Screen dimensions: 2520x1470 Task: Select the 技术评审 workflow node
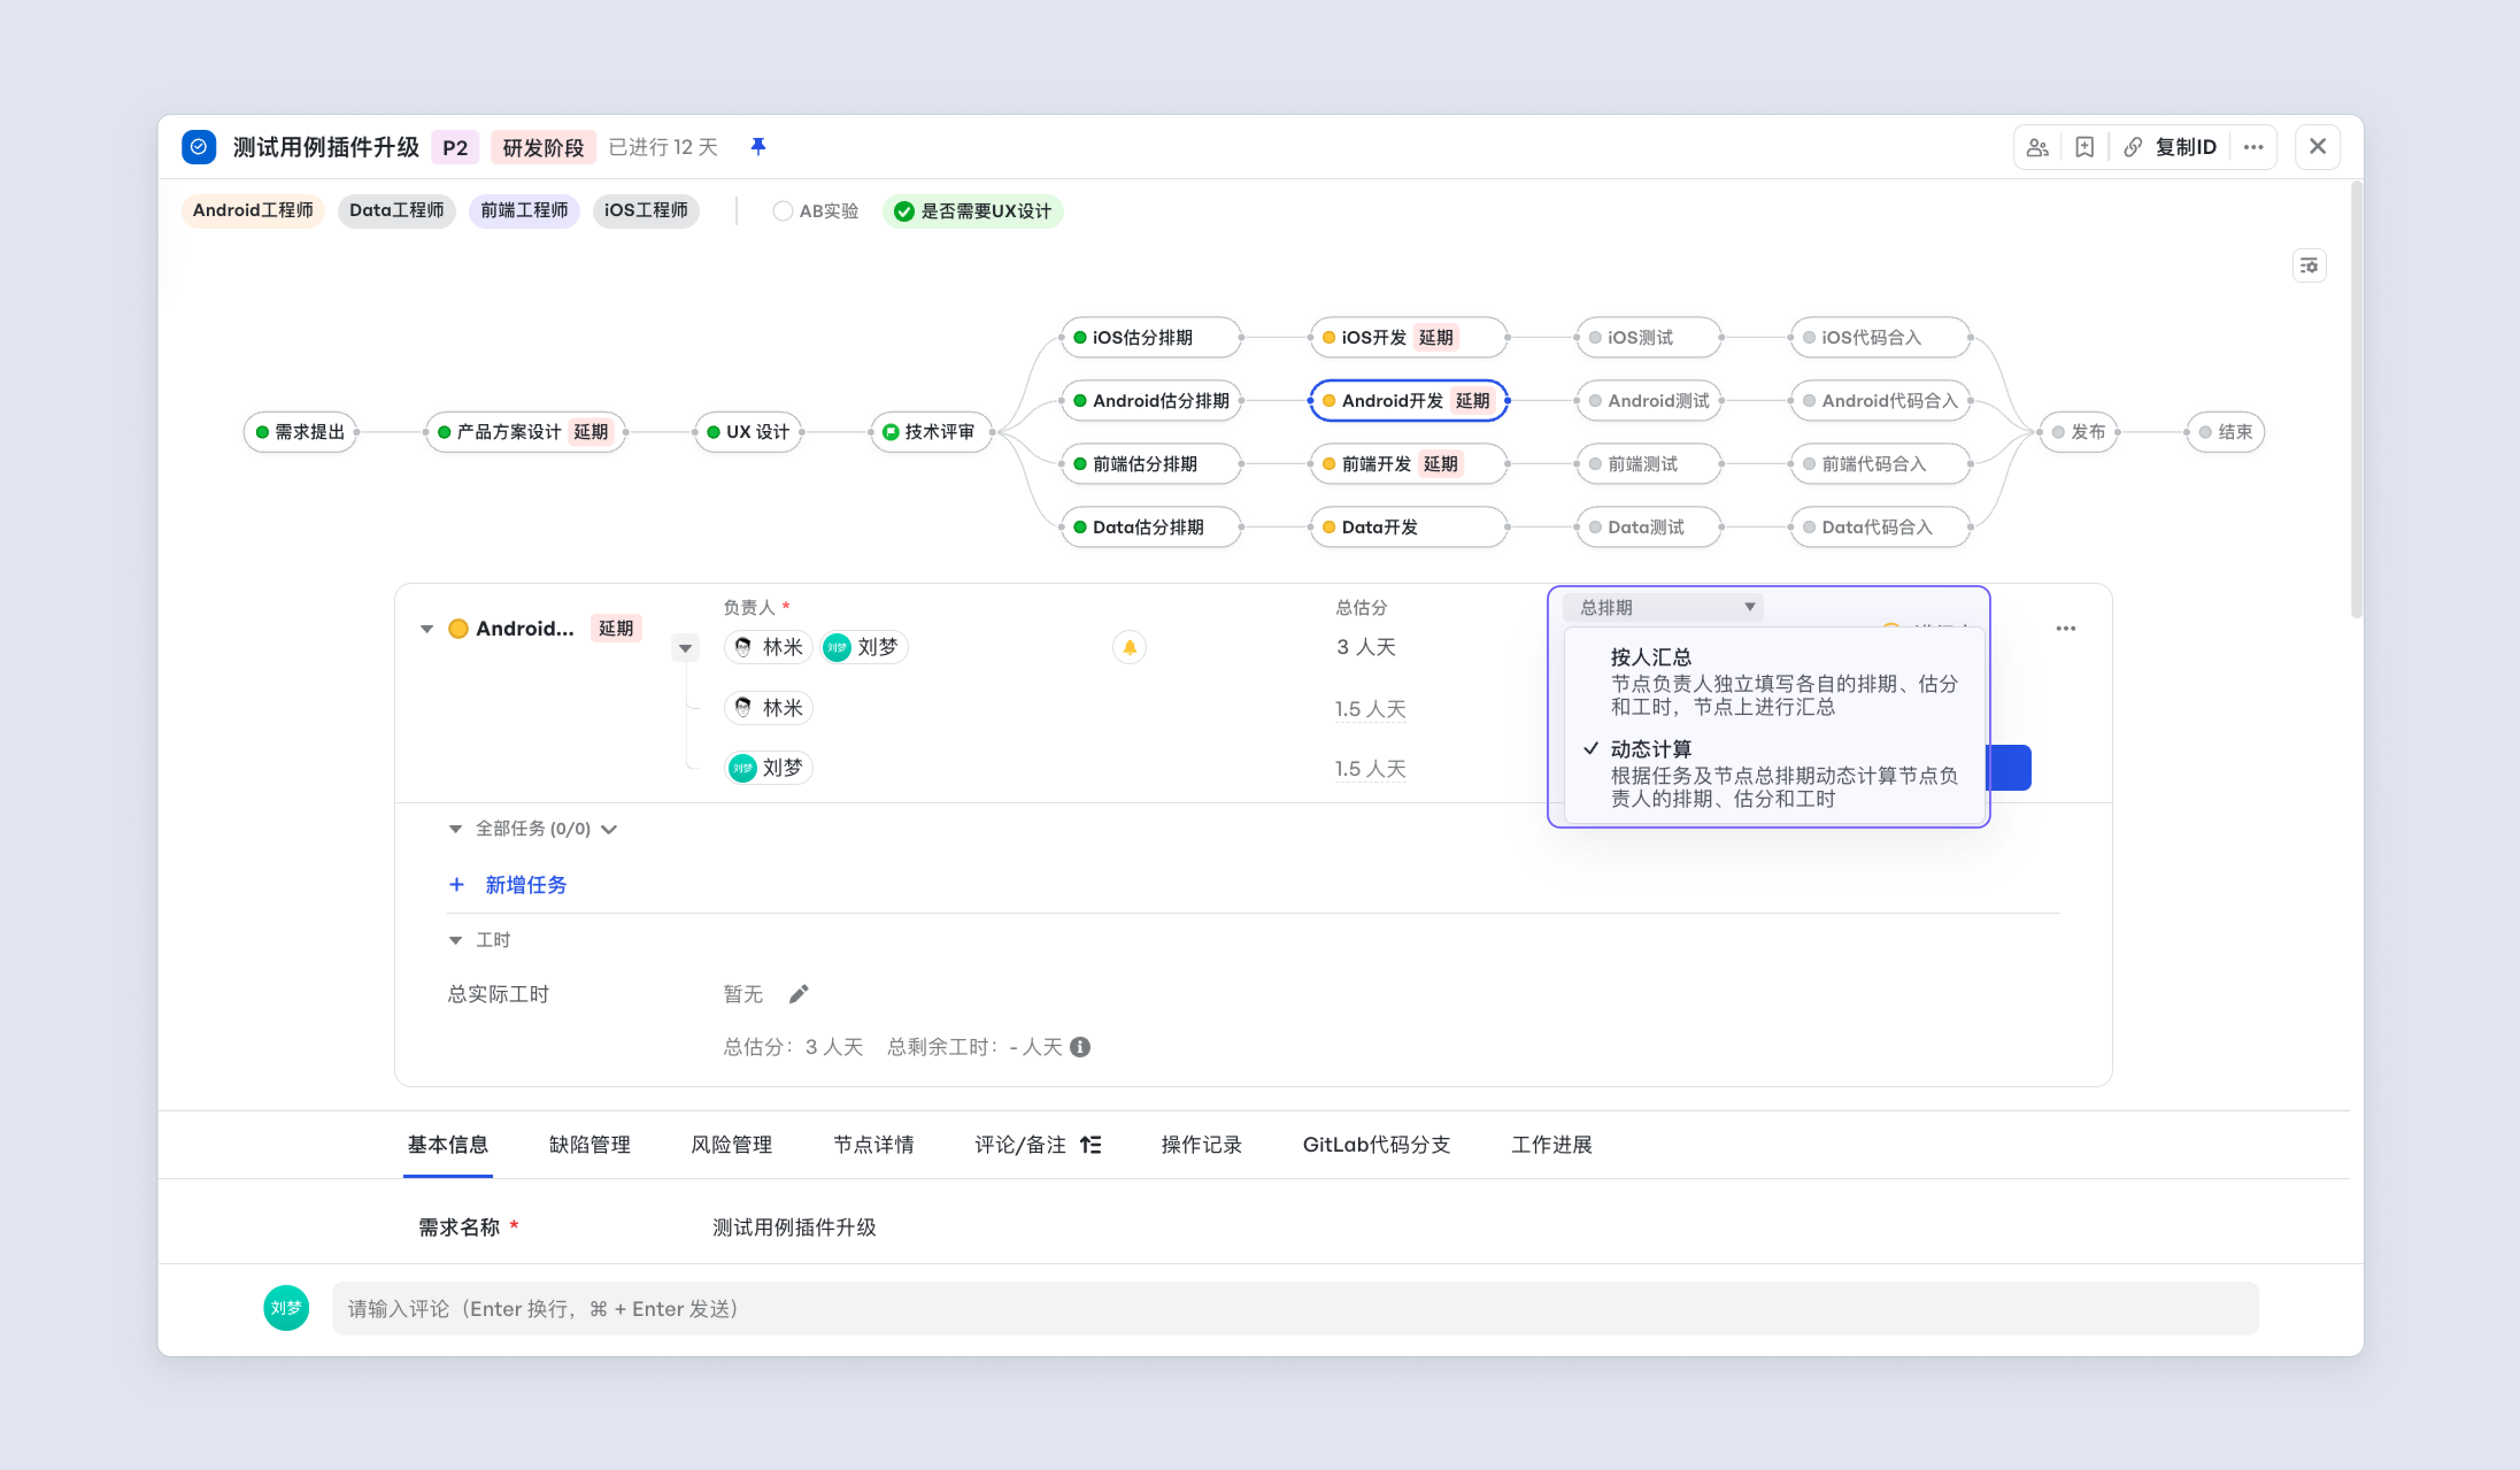[931, 432]
